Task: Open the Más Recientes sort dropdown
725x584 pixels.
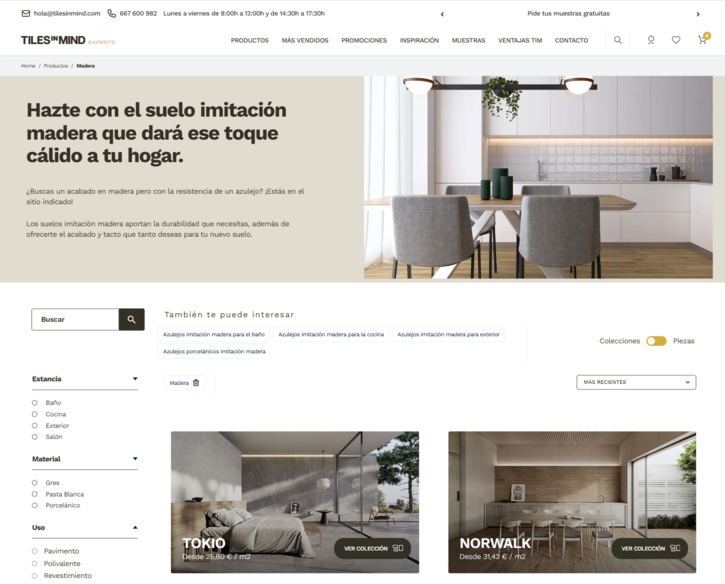Action: pyautogui.click(x=636, y=382)
